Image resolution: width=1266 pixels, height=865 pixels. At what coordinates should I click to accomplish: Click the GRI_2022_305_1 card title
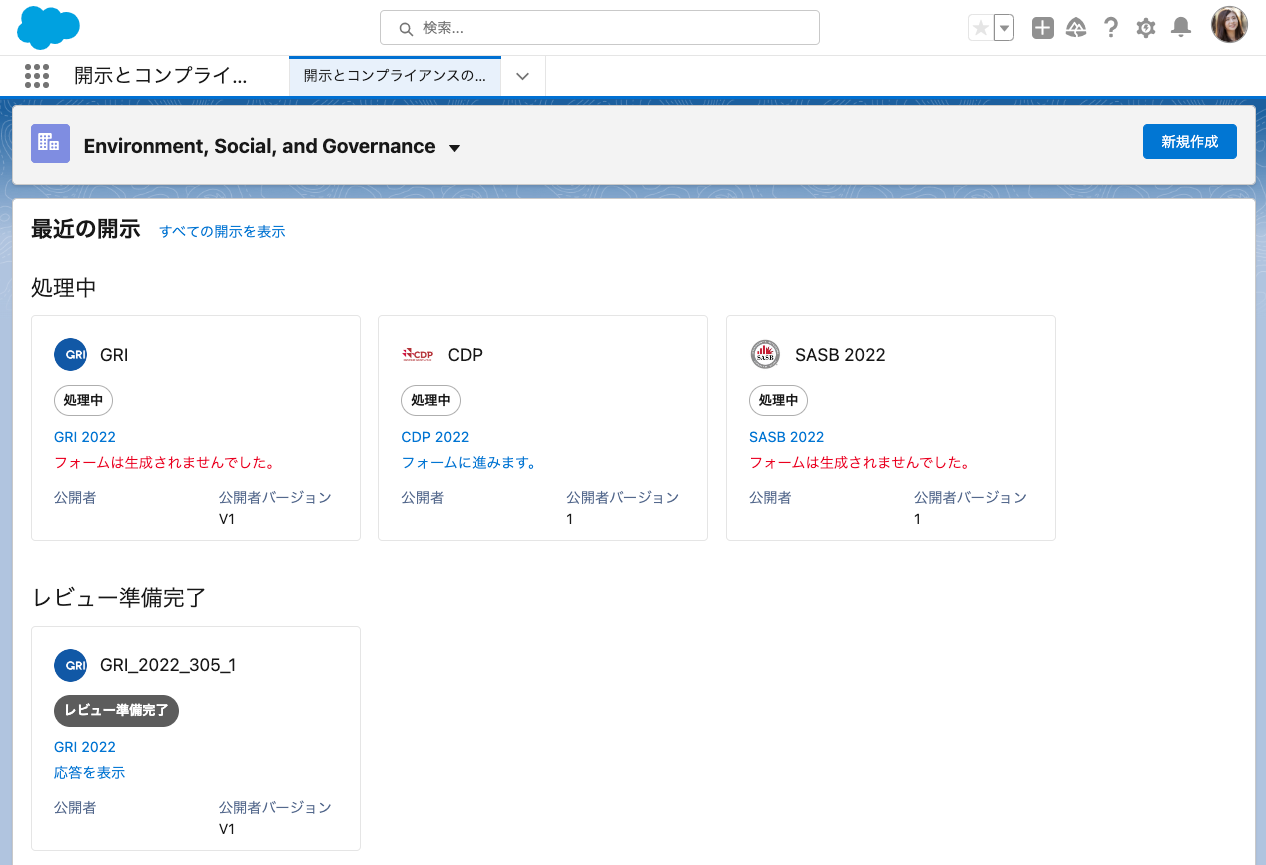(168, 665)
